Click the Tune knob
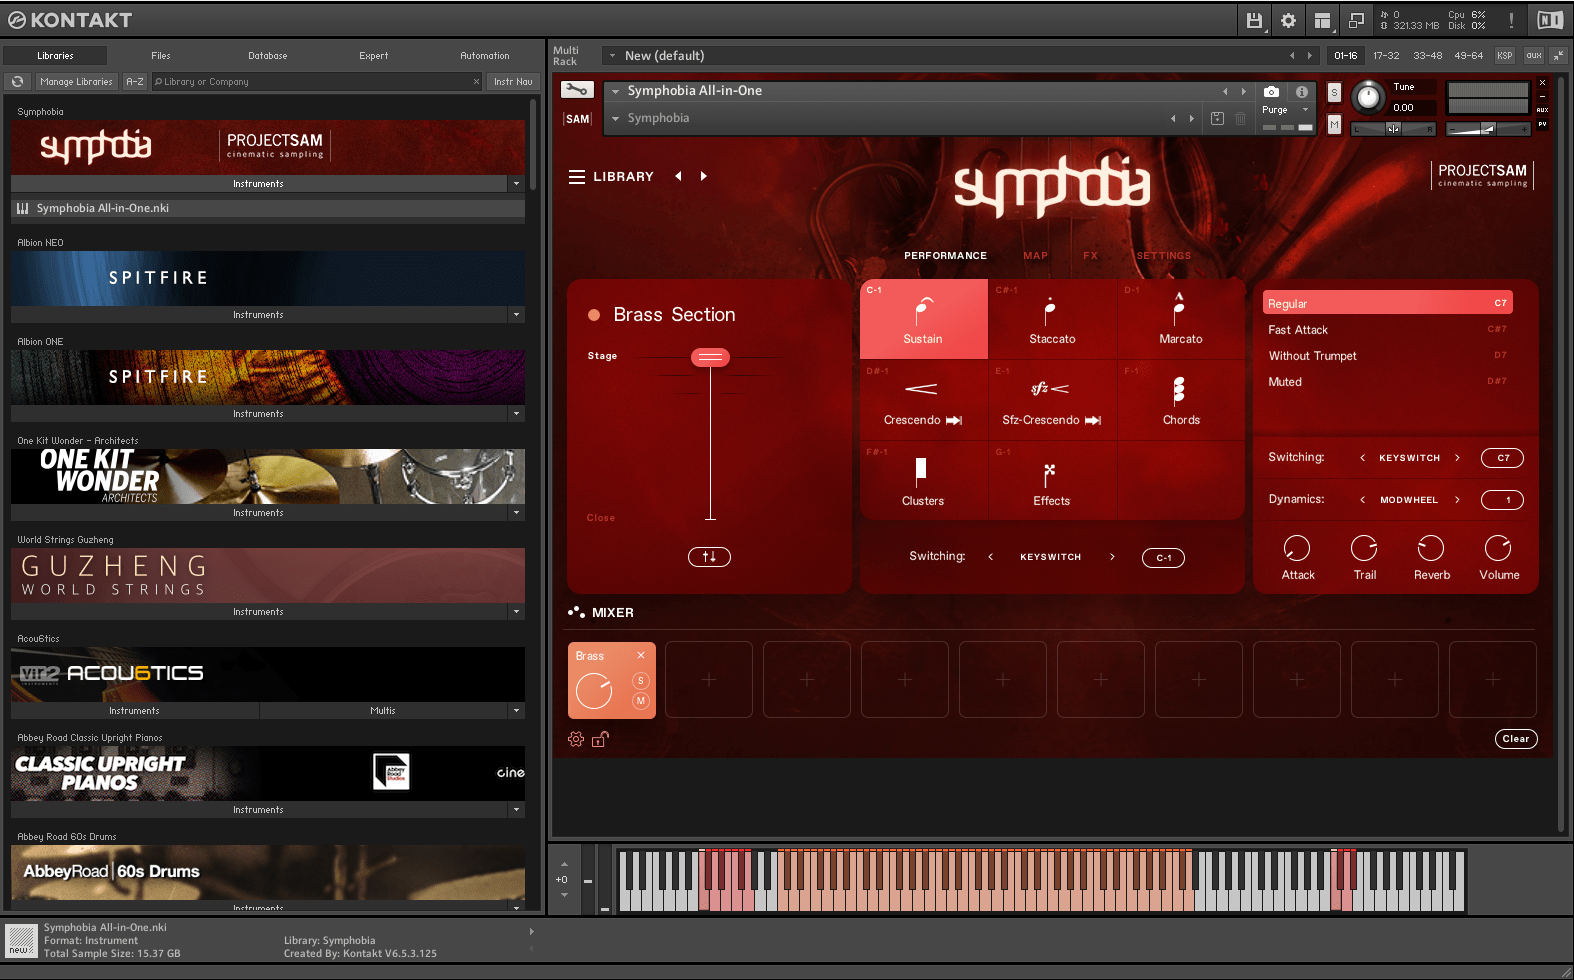1574x980 pixels. (x=1367, y=98)
